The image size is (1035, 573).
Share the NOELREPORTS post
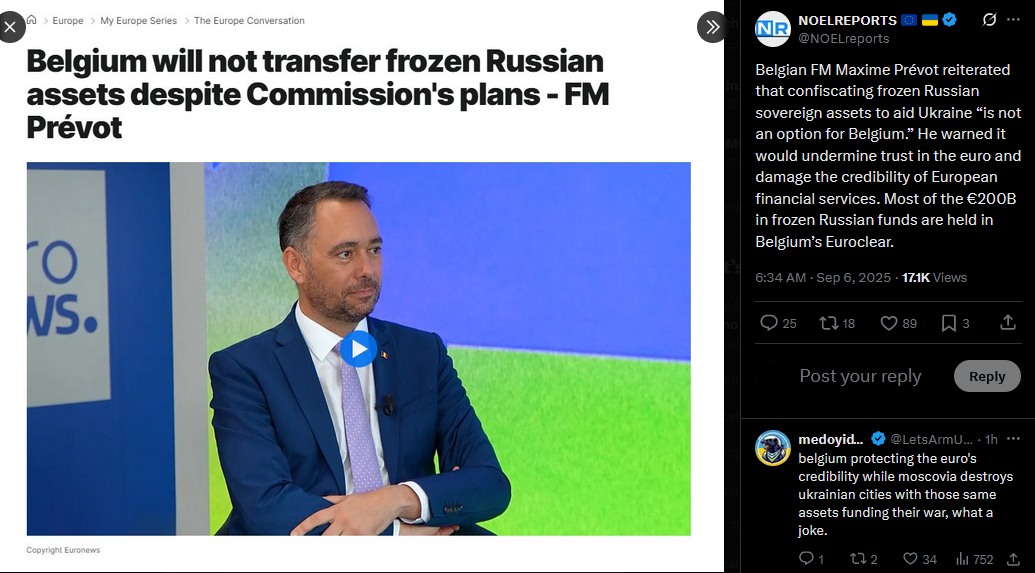1007,323
